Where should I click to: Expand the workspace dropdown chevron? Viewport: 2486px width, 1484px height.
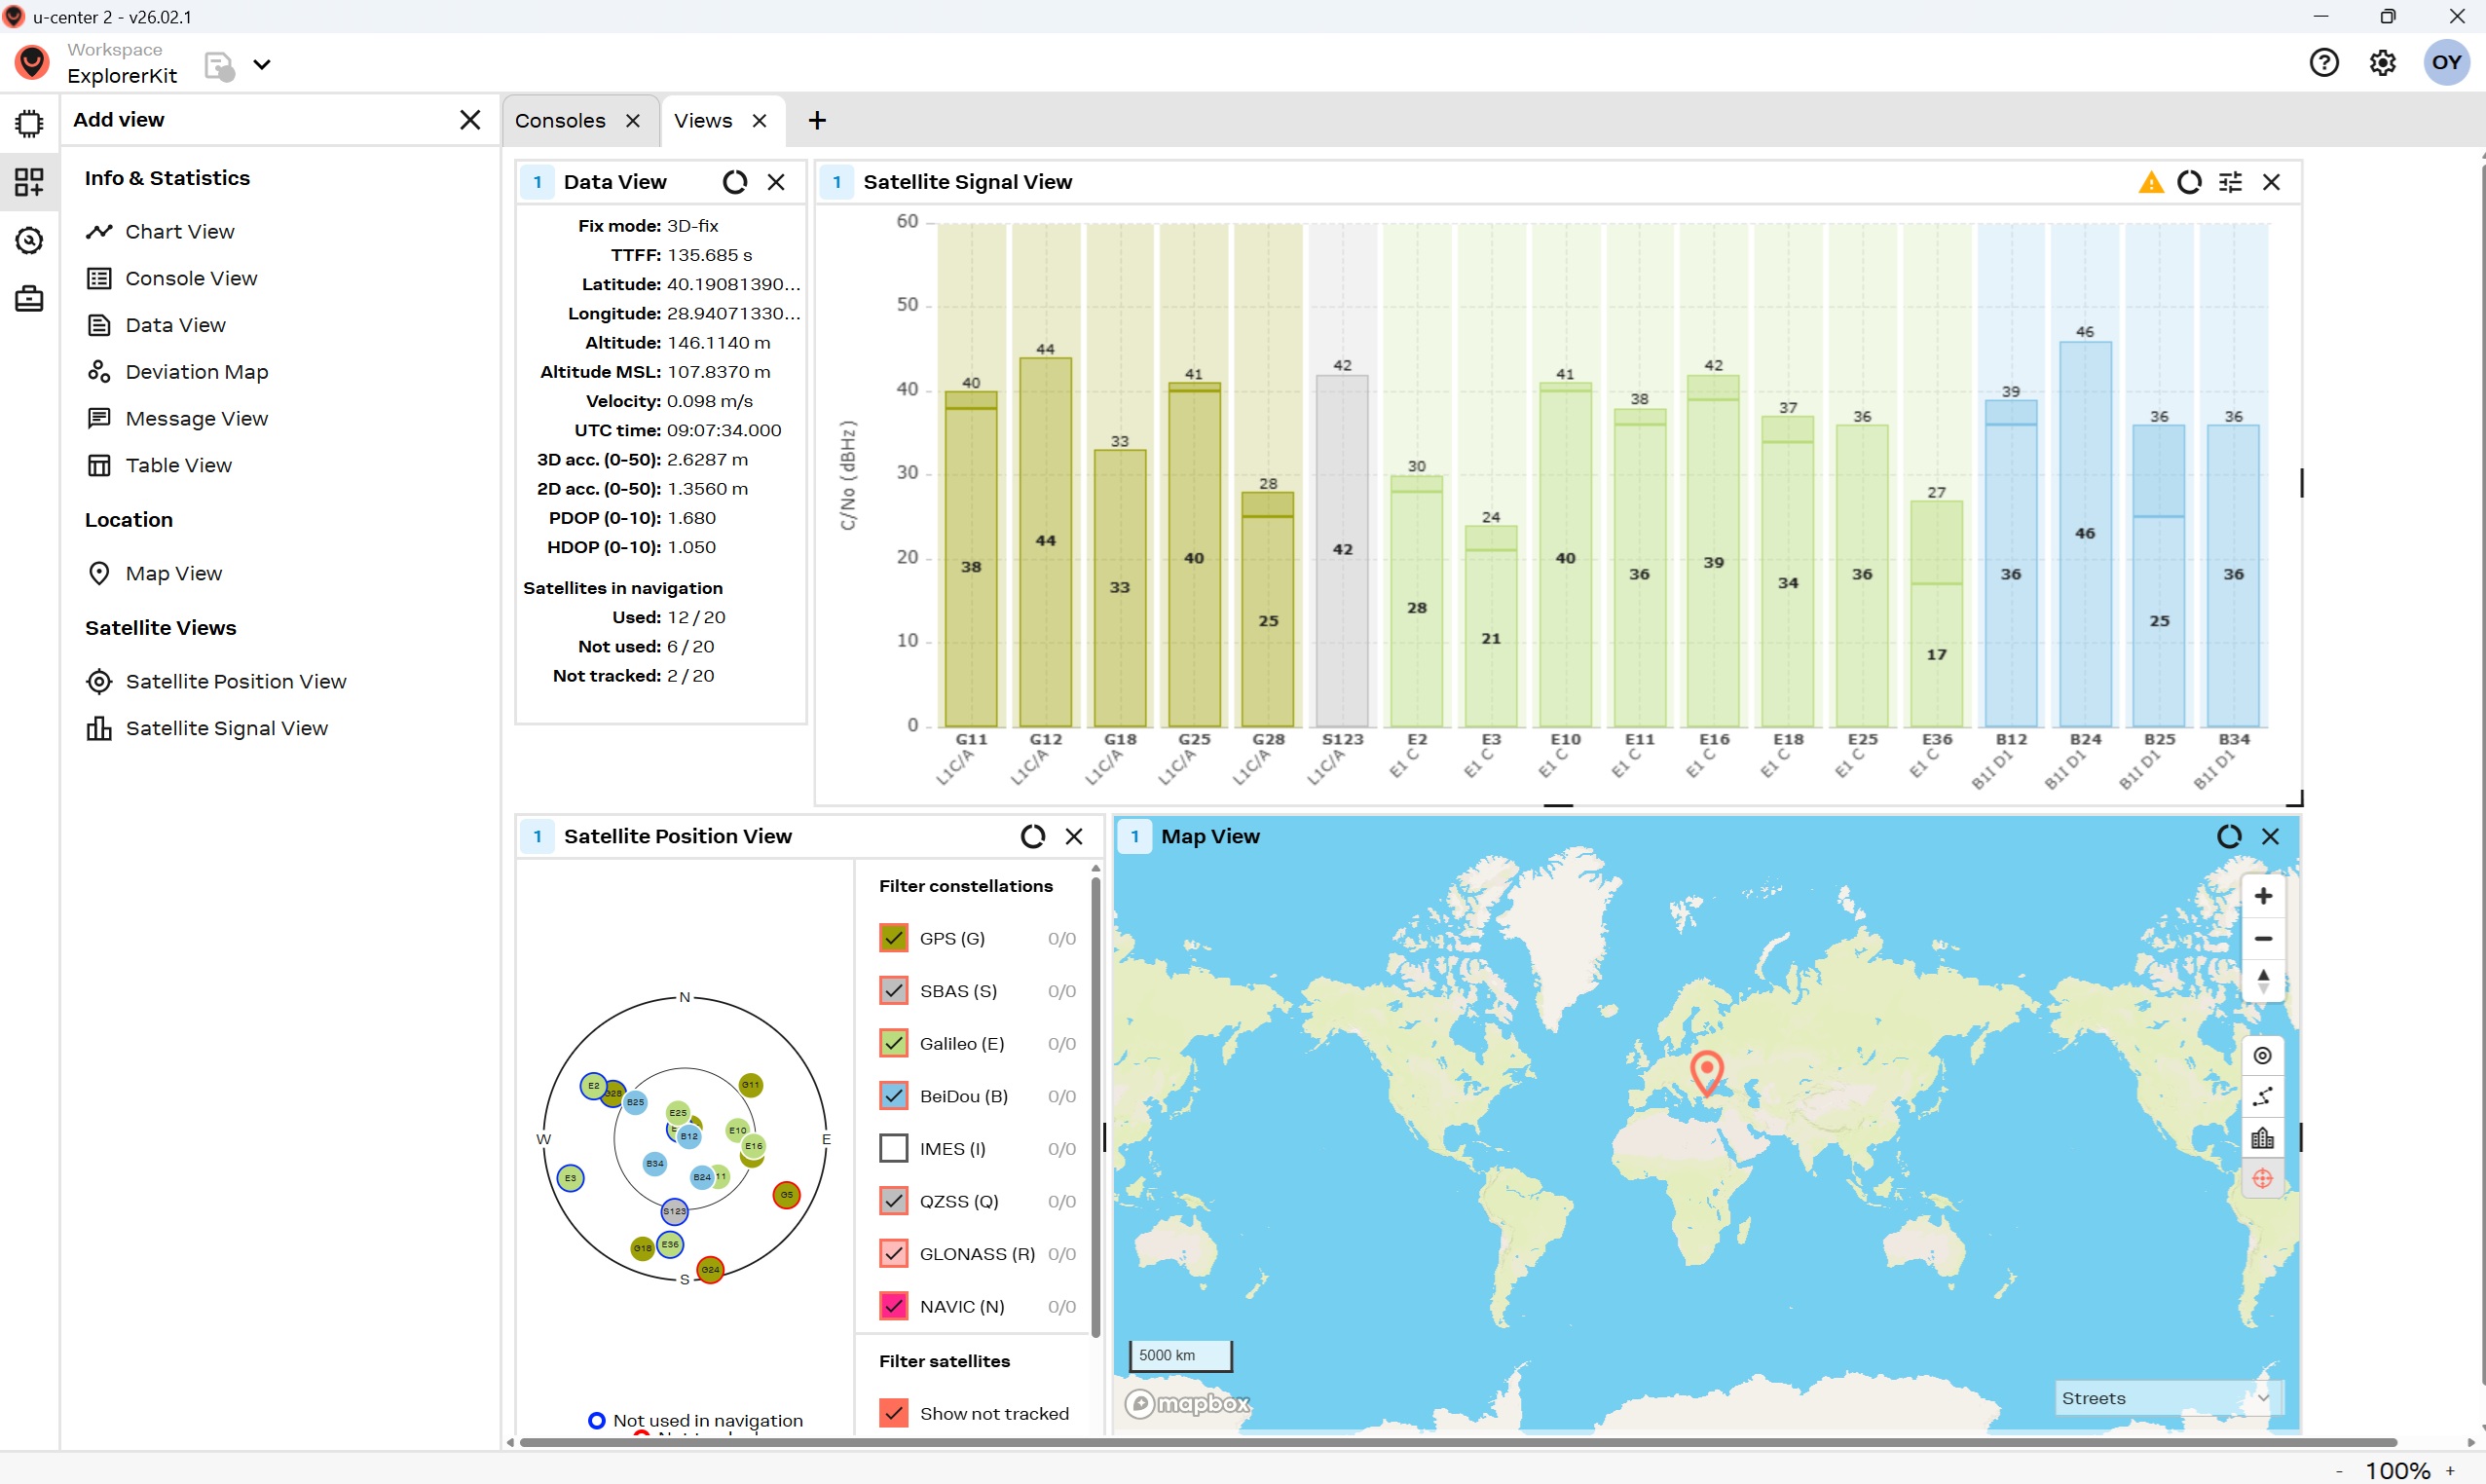pyautogui.click(x=262, y=64)
